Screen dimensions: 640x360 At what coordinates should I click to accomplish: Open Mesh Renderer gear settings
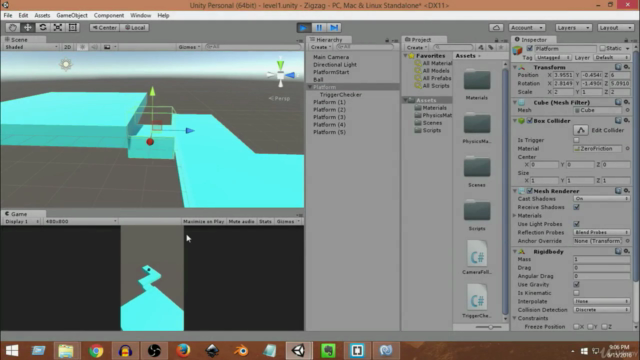[627, 191]
